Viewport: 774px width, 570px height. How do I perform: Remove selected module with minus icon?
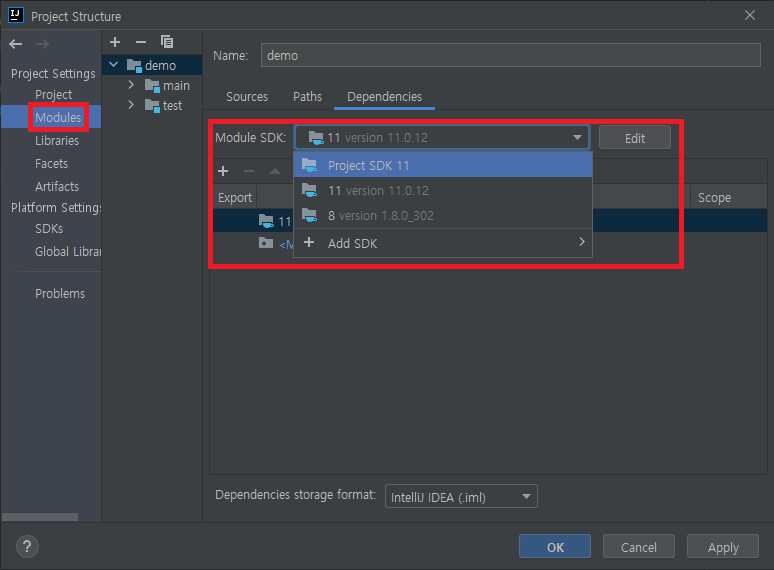(x=141, y=42)
